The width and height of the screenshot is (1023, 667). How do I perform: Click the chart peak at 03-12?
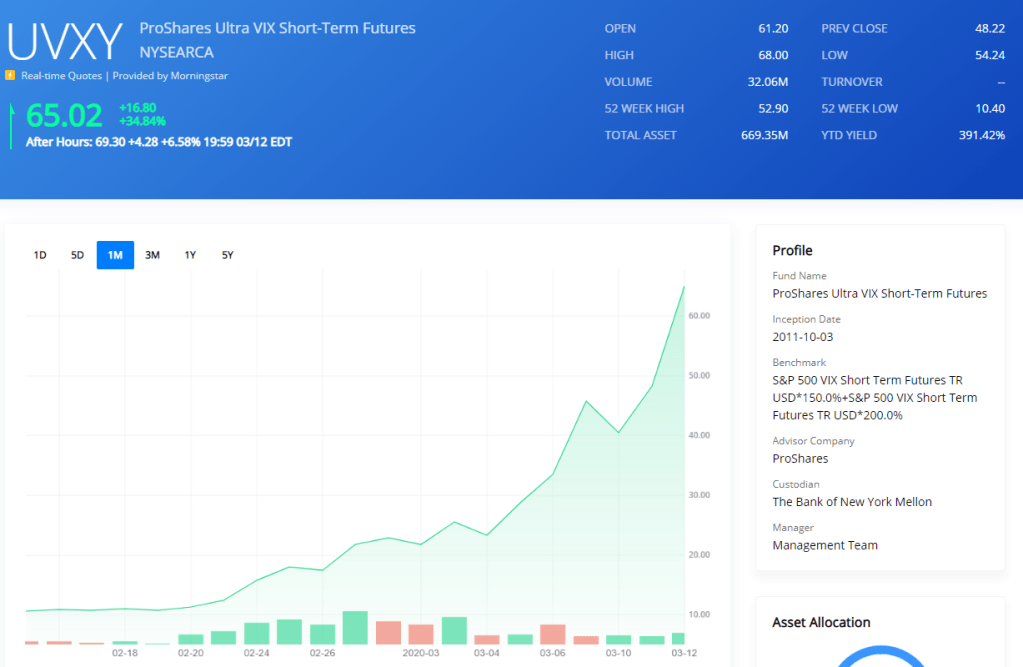pyautogui.click(x=684, y=287)
